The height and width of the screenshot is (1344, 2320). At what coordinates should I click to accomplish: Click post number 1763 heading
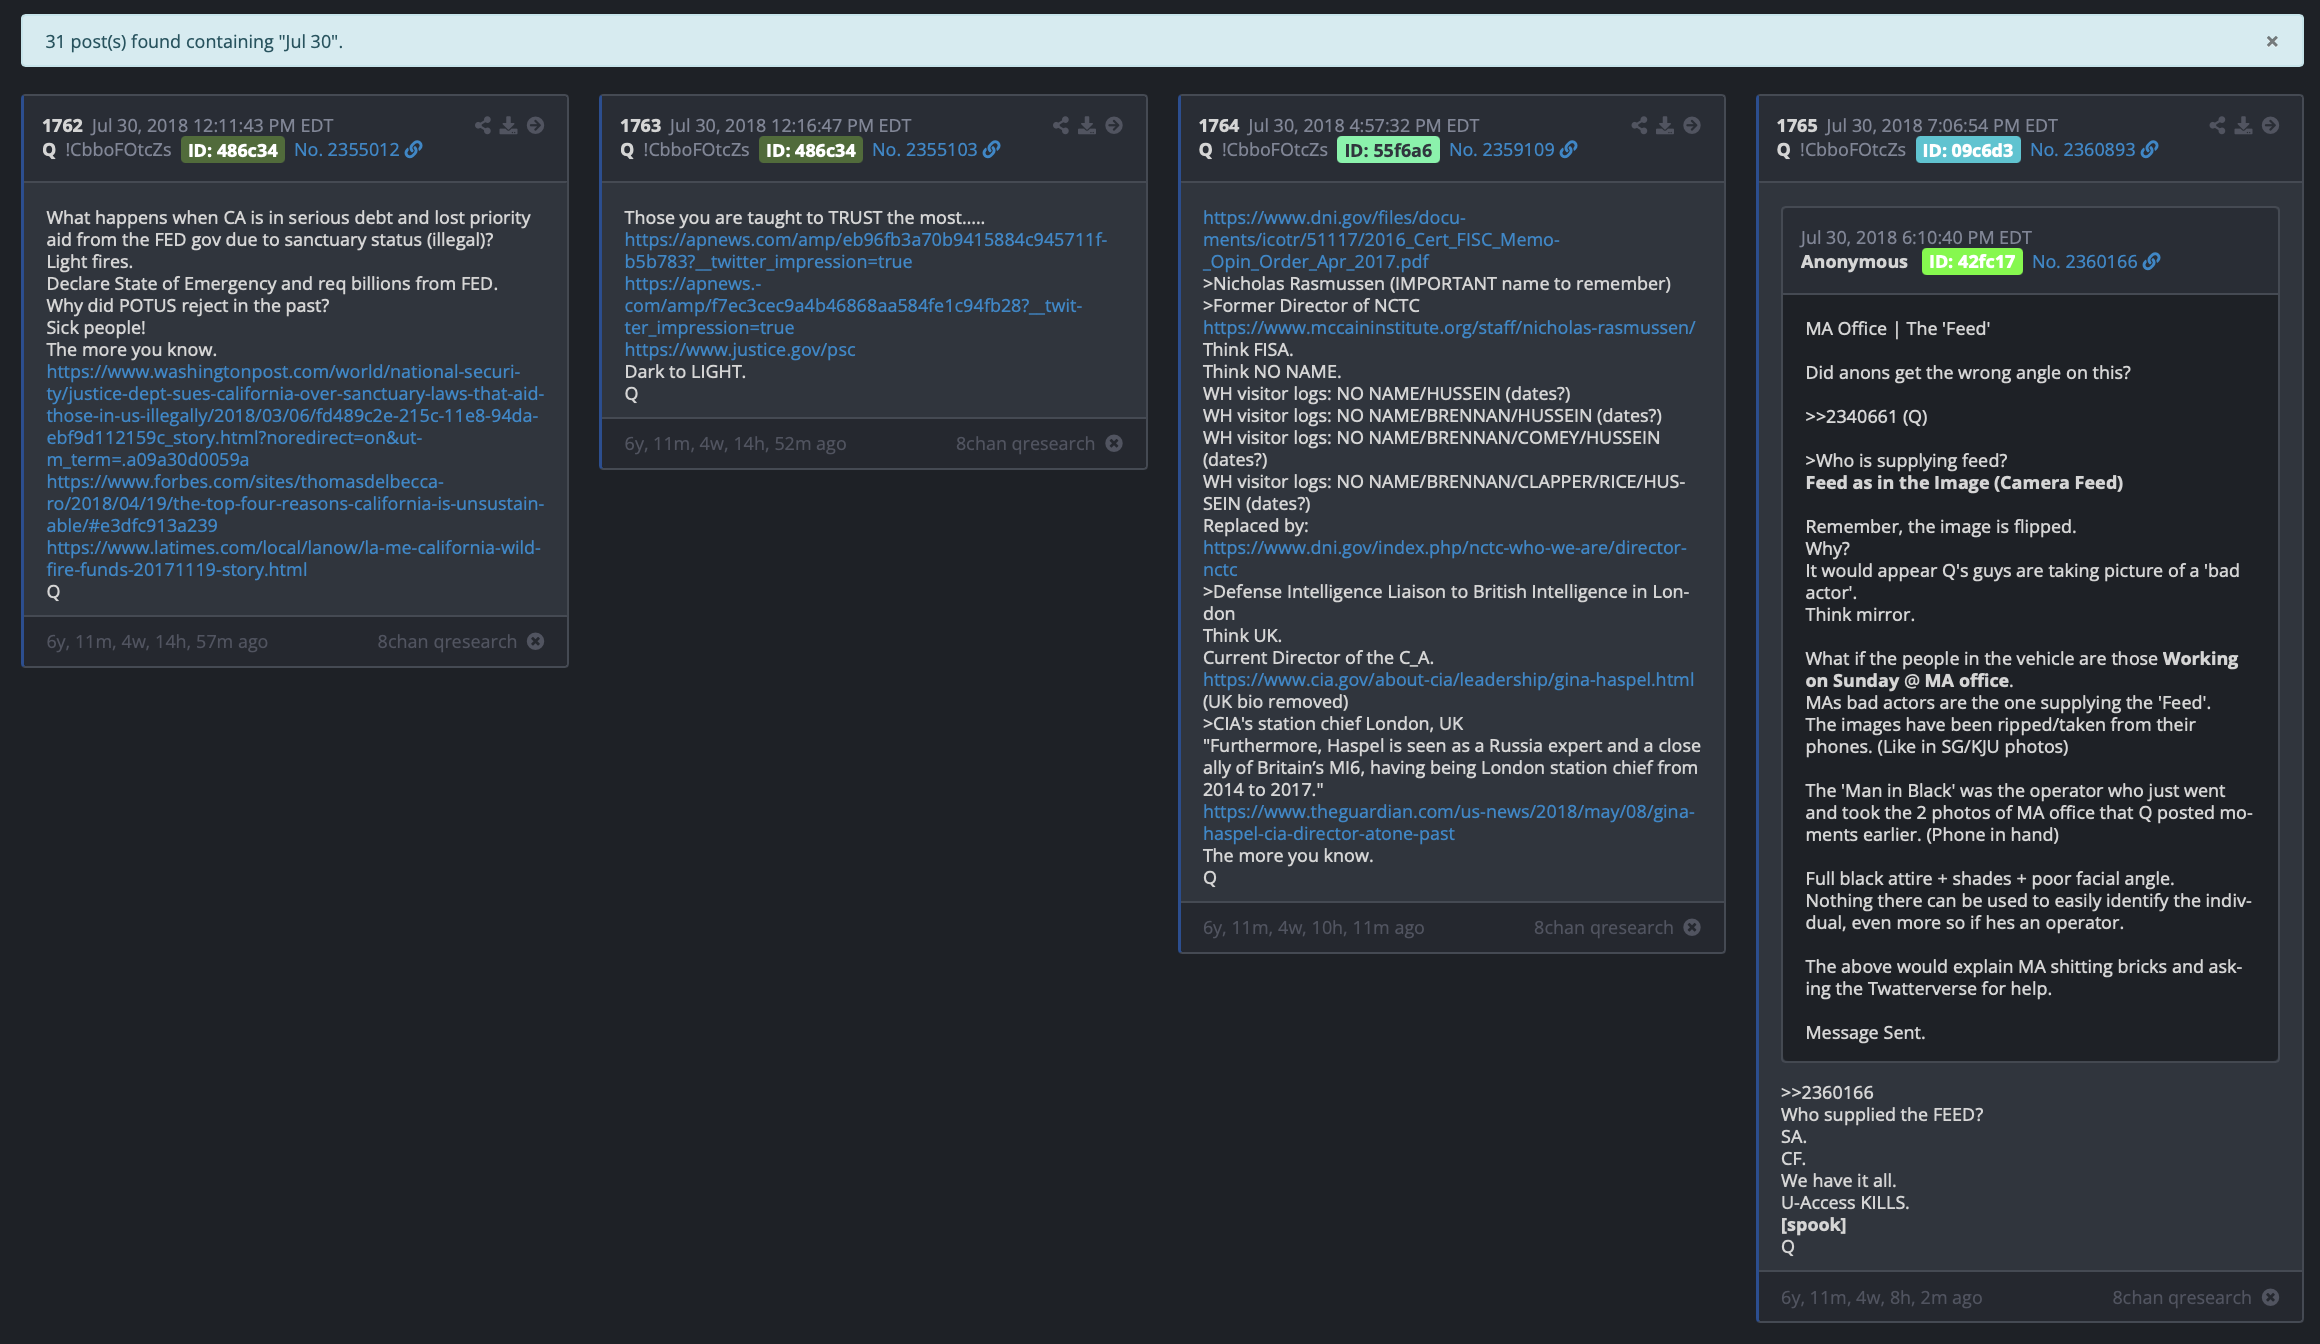click(640, 125)
